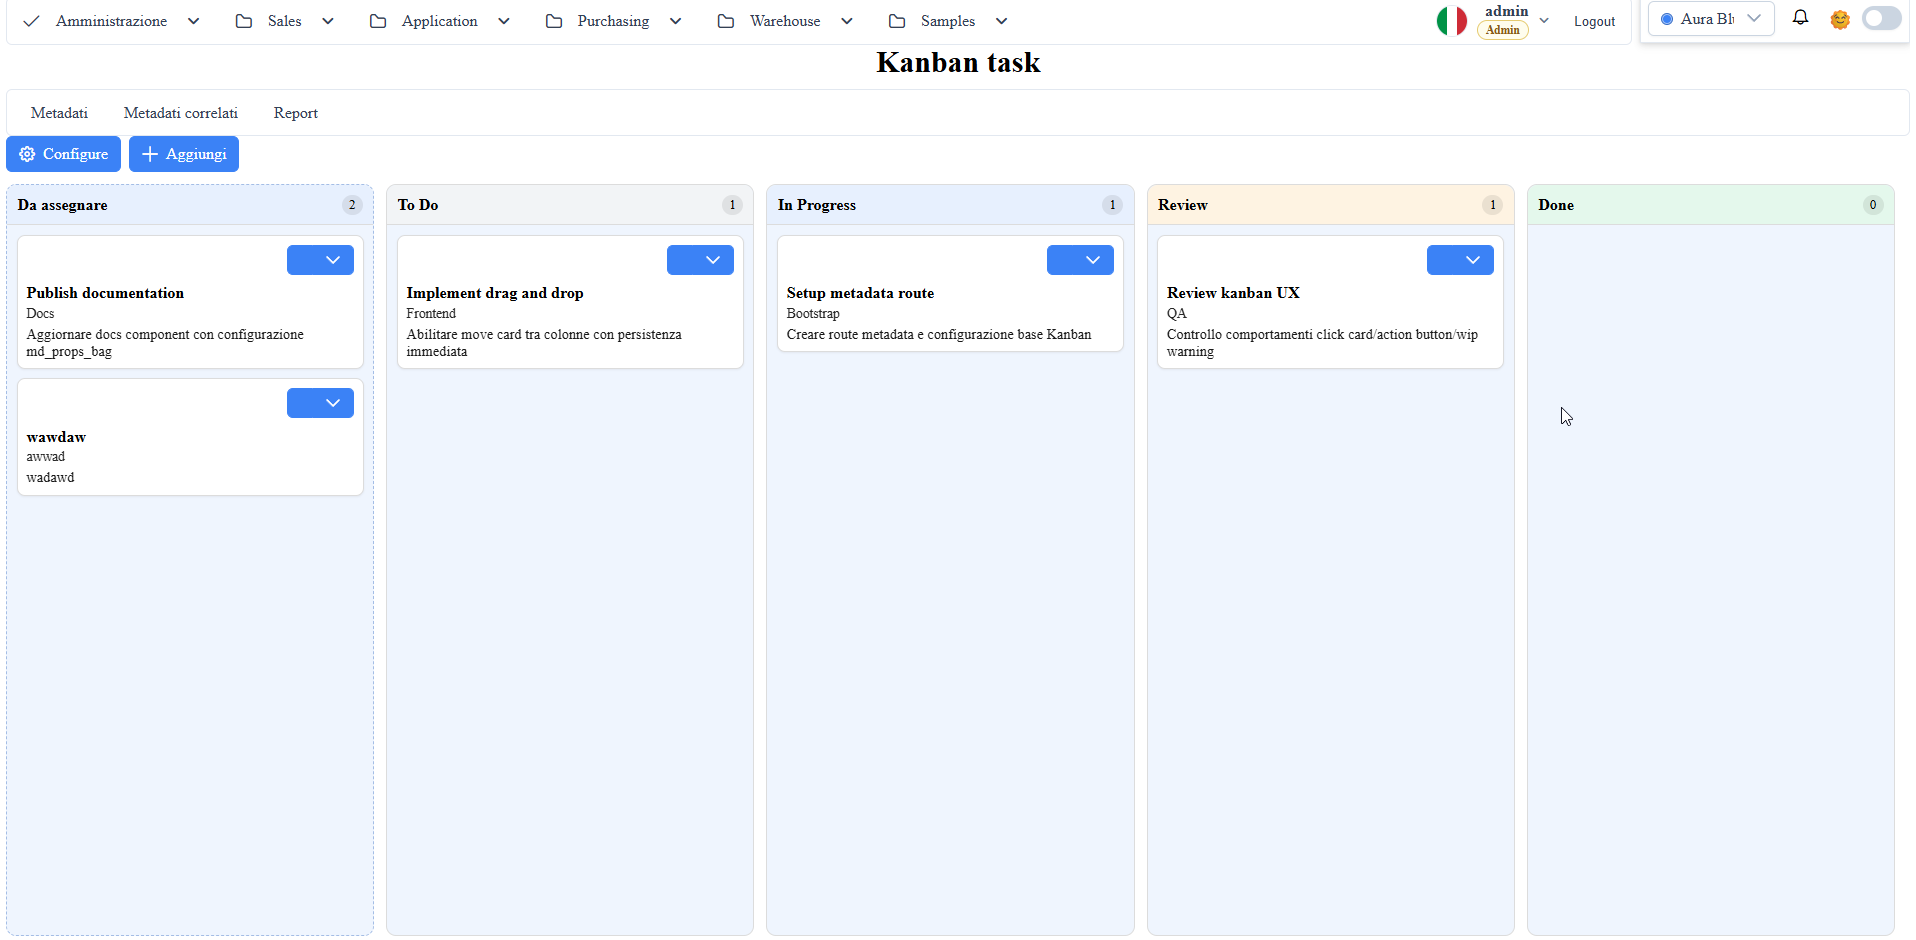Click the Da assegnare column header

pyautogui.click(x=190, y=205)
